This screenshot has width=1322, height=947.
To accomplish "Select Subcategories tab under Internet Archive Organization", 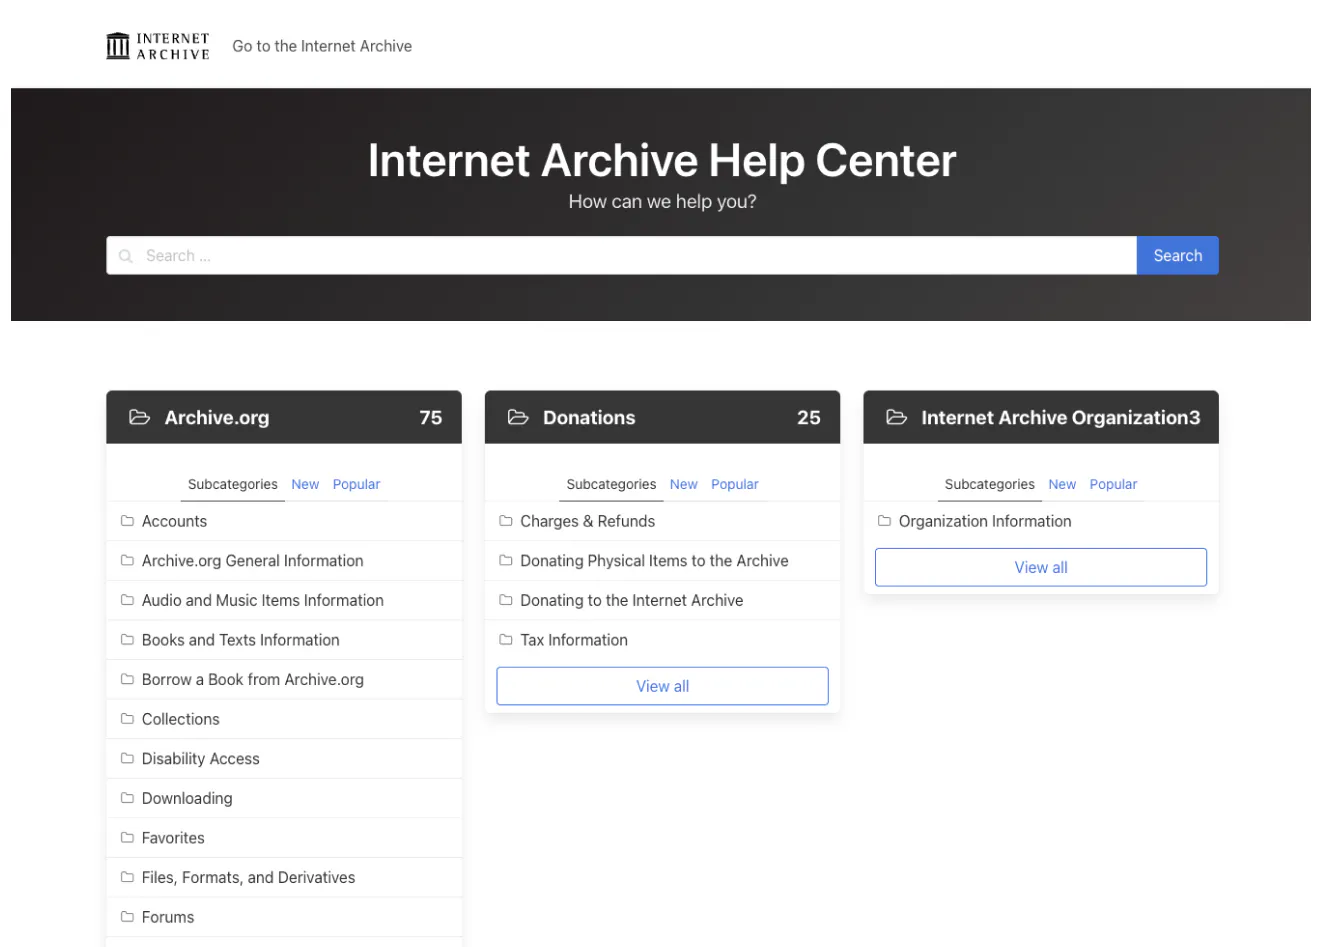I will [x=989, y=484].
